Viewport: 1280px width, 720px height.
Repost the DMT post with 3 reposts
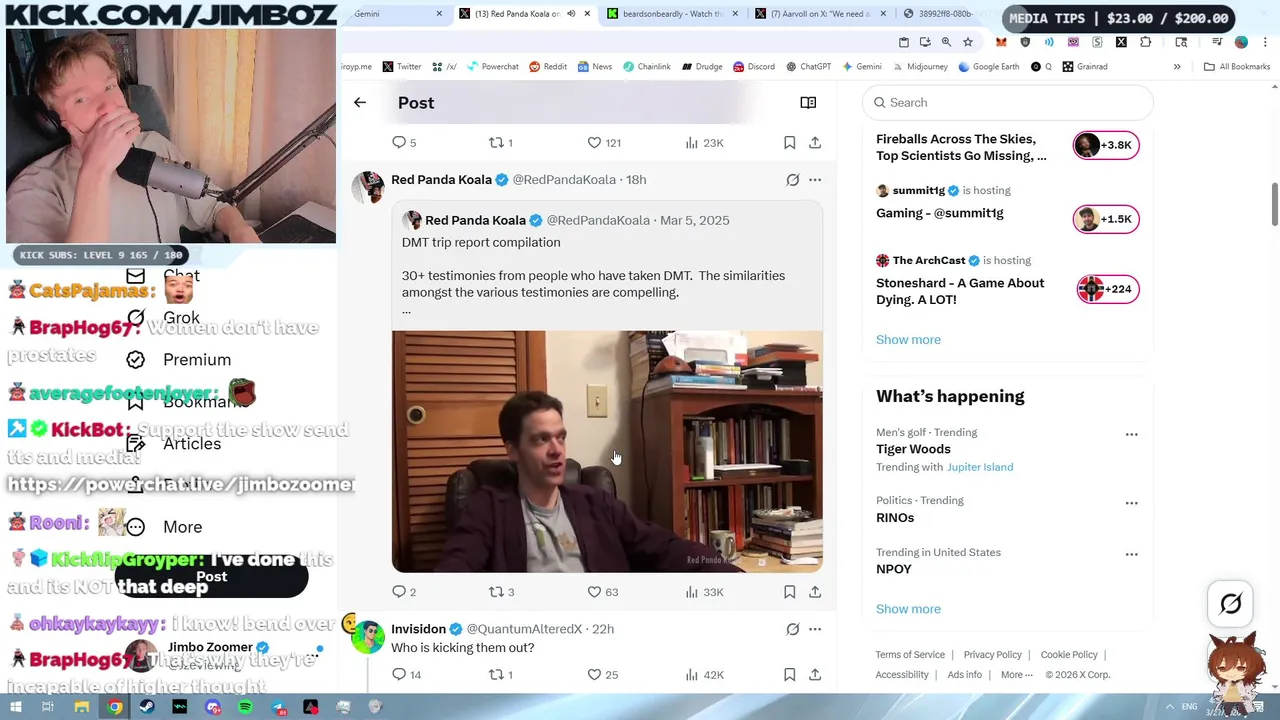pyautogui.click(x=501, y=592)
